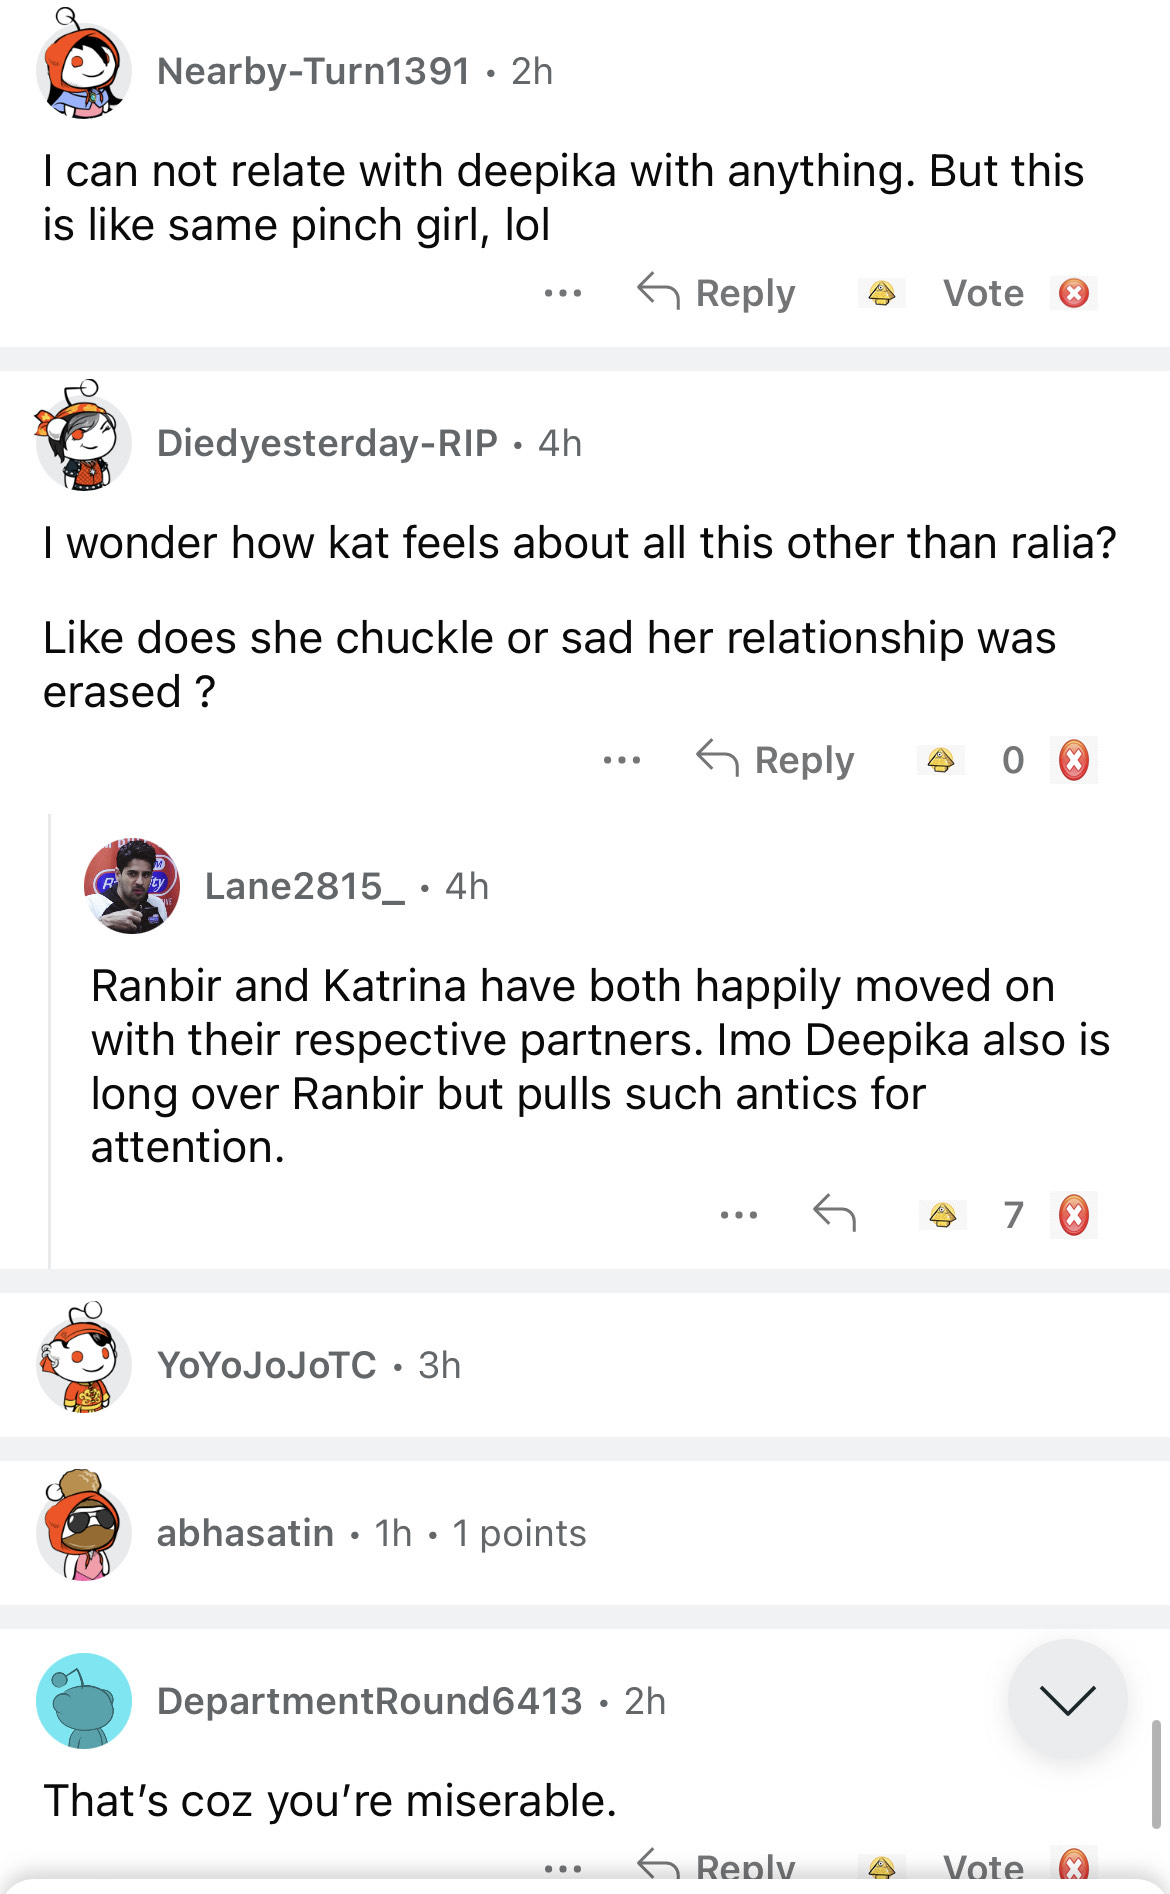Open more options on Diedyesterday-RIP's comment
The image size is (1170, 1894).
622,760
